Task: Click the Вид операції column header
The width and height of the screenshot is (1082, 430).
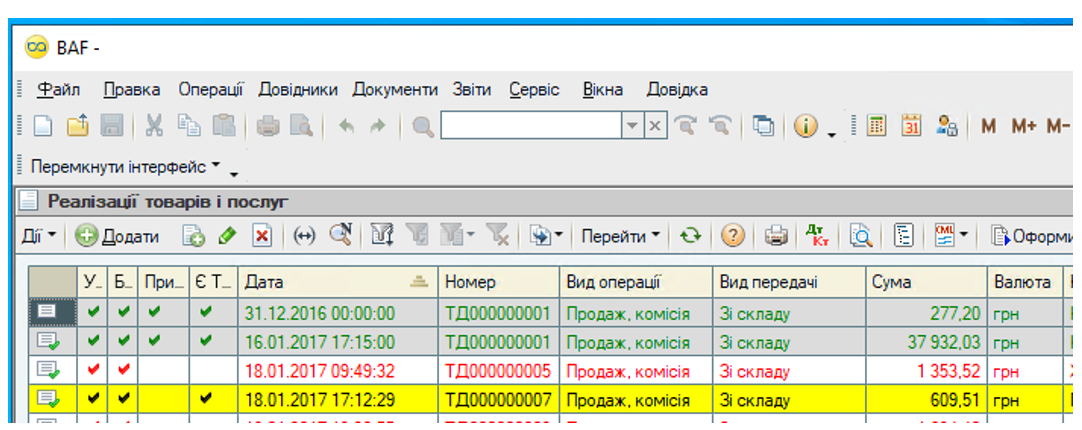Action: (636, 282)
